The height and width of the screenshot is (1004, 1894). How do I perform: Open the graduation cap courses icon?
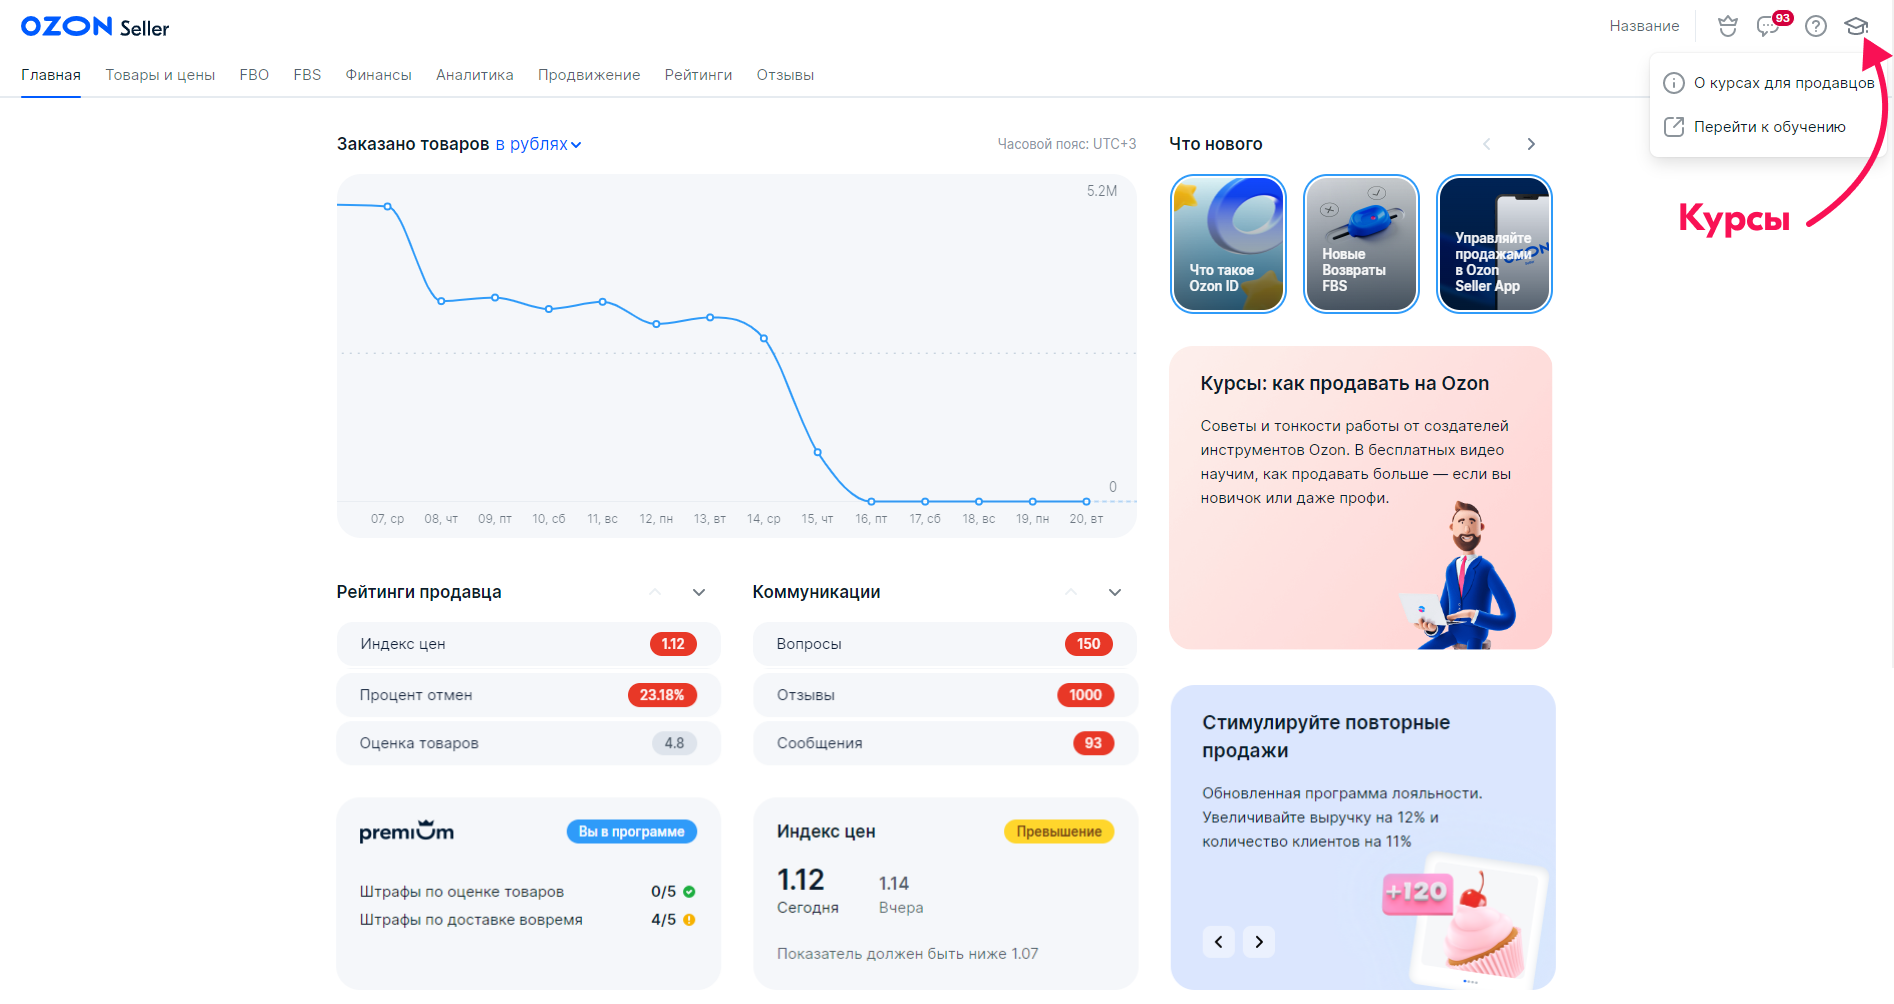[x=1856, y=27]
